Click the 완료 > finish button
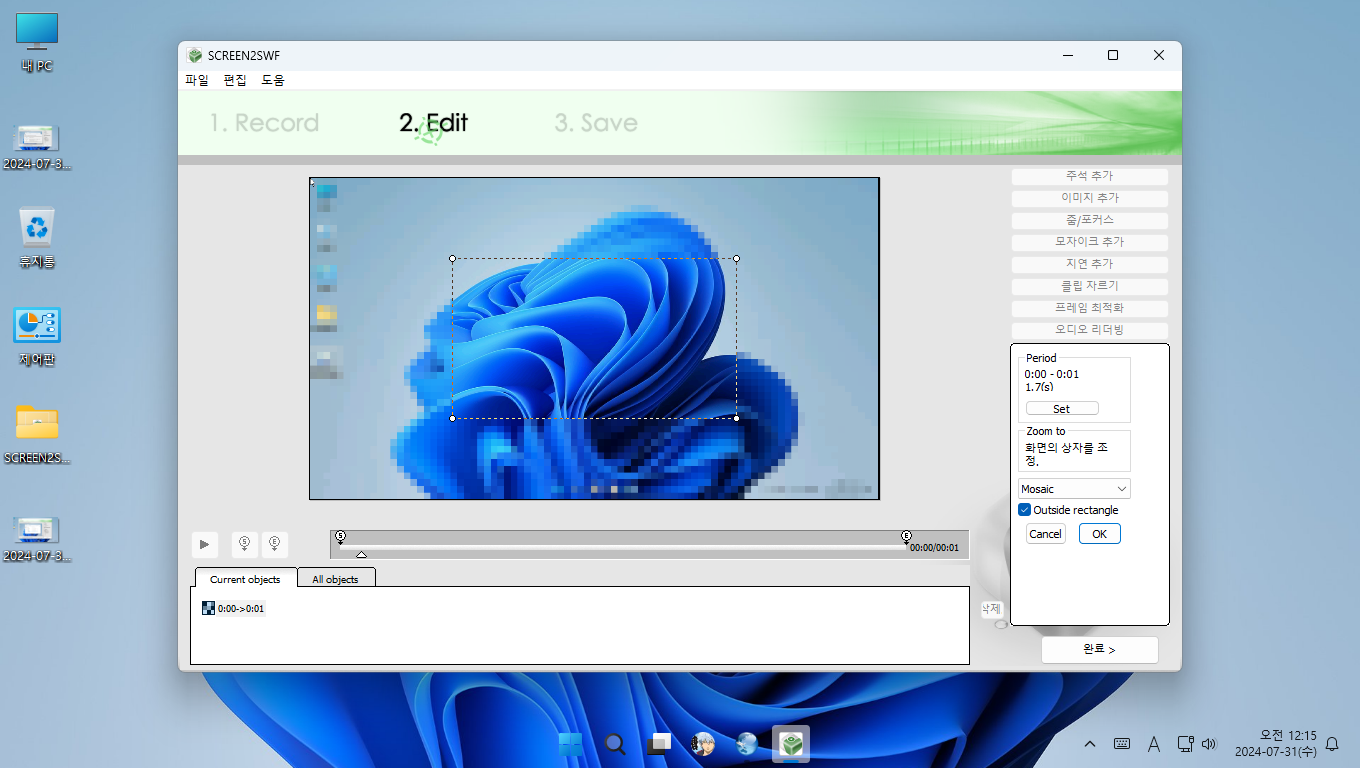Viewport: 1360px width, 768px height. click(1100, 649)
